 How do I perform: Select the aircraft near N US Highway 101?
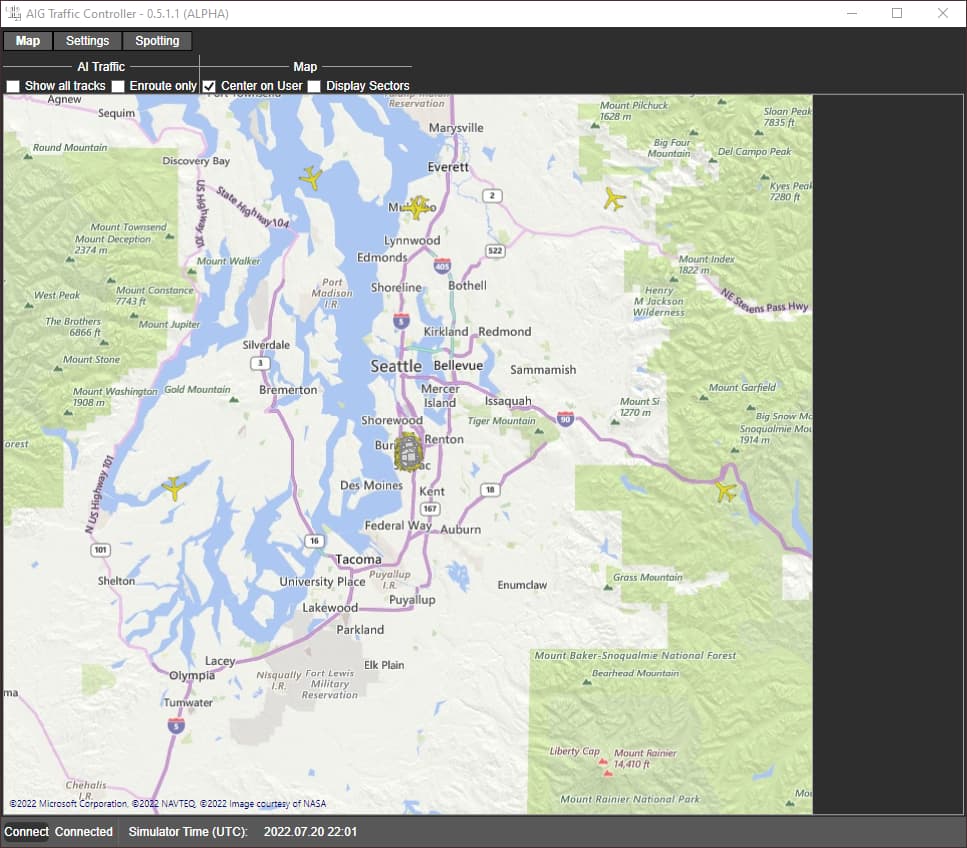click(174, 488)
